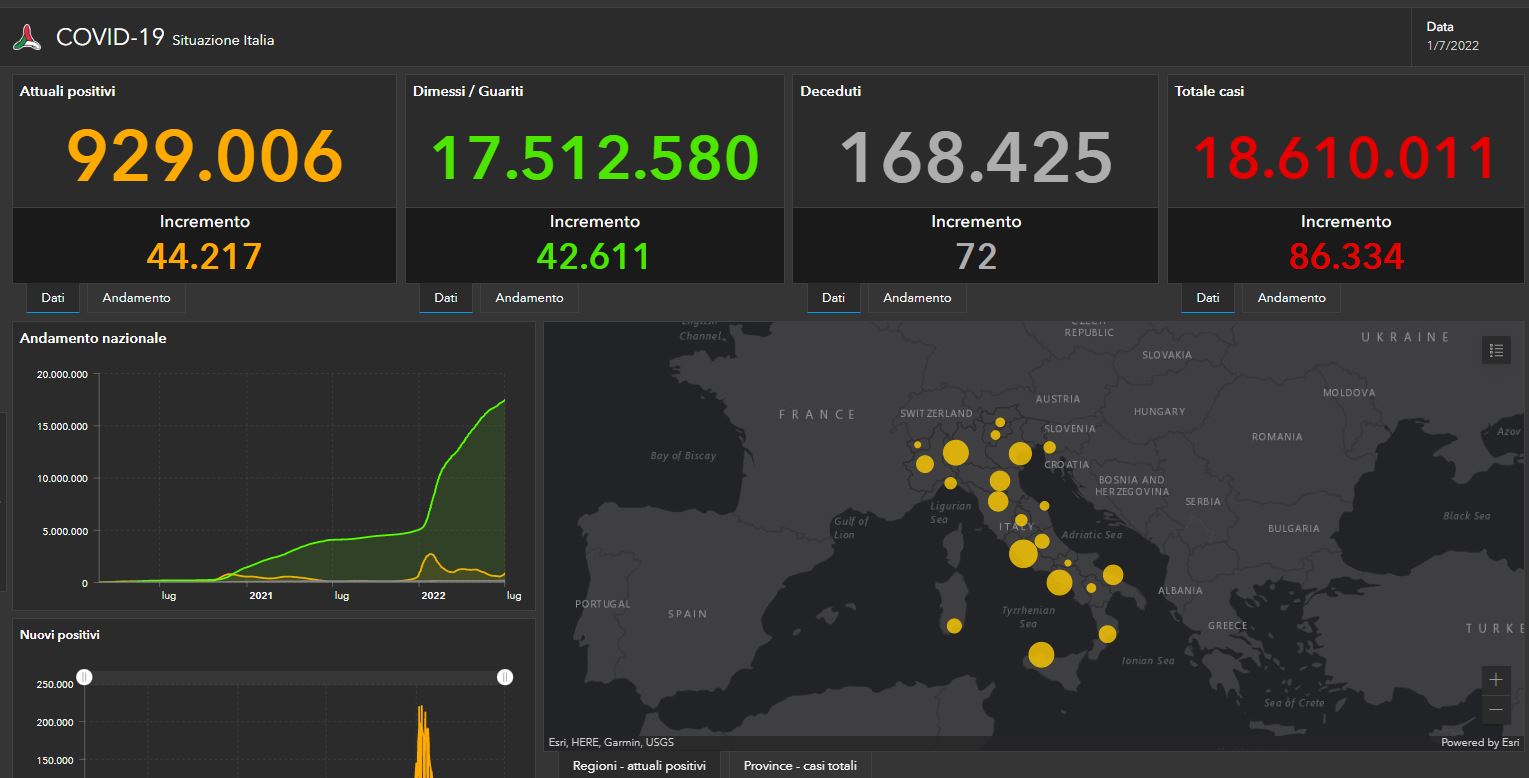Select Andamento tab under Totale casi
1529x778 pixels.
(1291, 298)
